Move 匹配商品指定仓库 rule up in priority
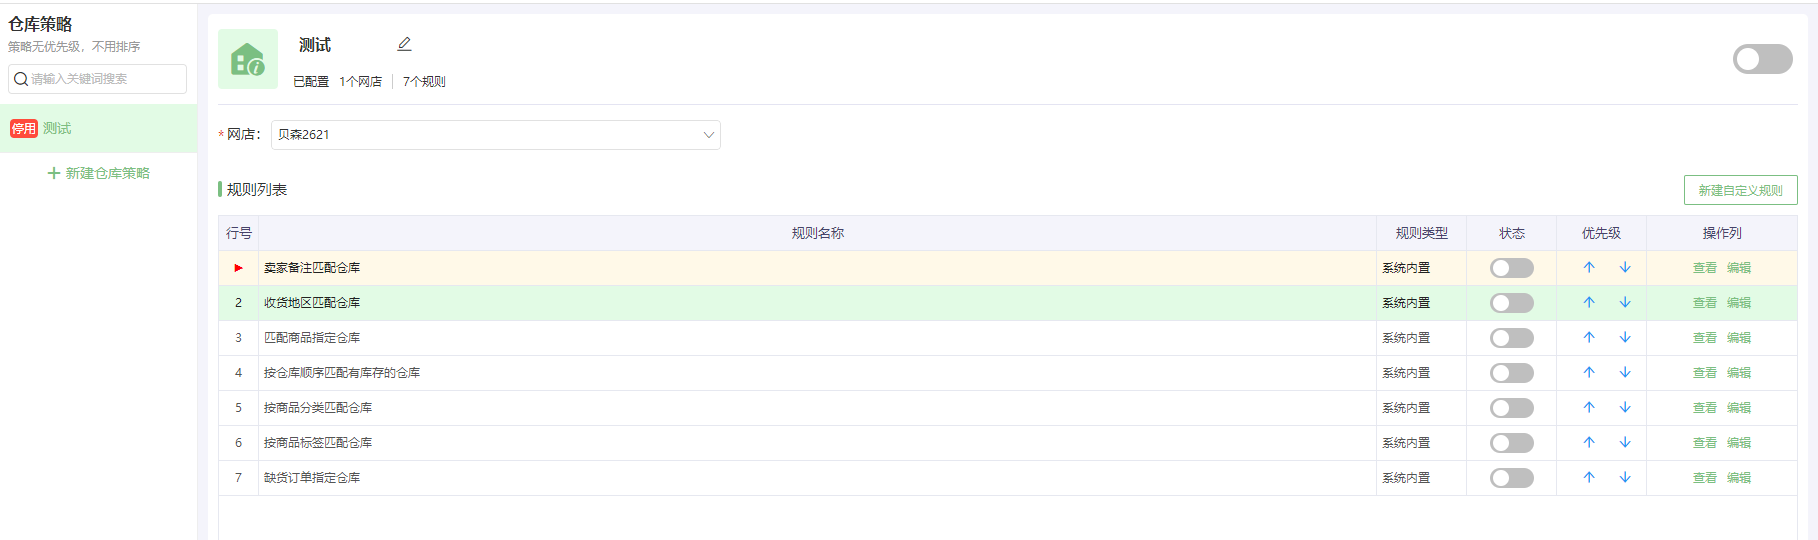This screenshot has width=1818, height=540. coord(1589,337)
